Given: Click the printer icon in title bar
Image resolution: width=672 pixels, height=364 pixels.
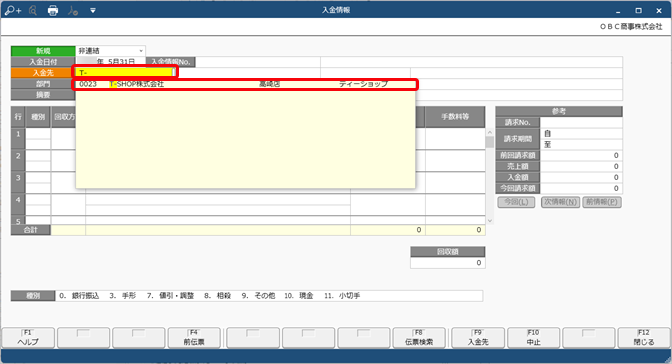Looking at the screenshot, I should click(x=53, y=10).
